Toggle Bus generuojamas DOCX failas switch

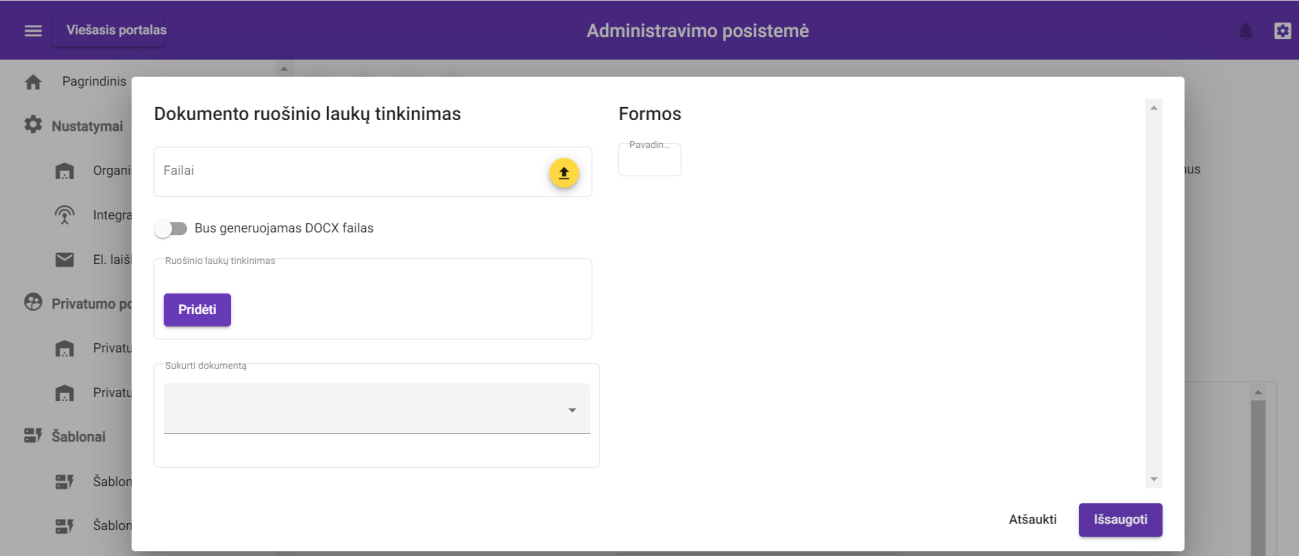pyautogui.click(x=171, y=229)
